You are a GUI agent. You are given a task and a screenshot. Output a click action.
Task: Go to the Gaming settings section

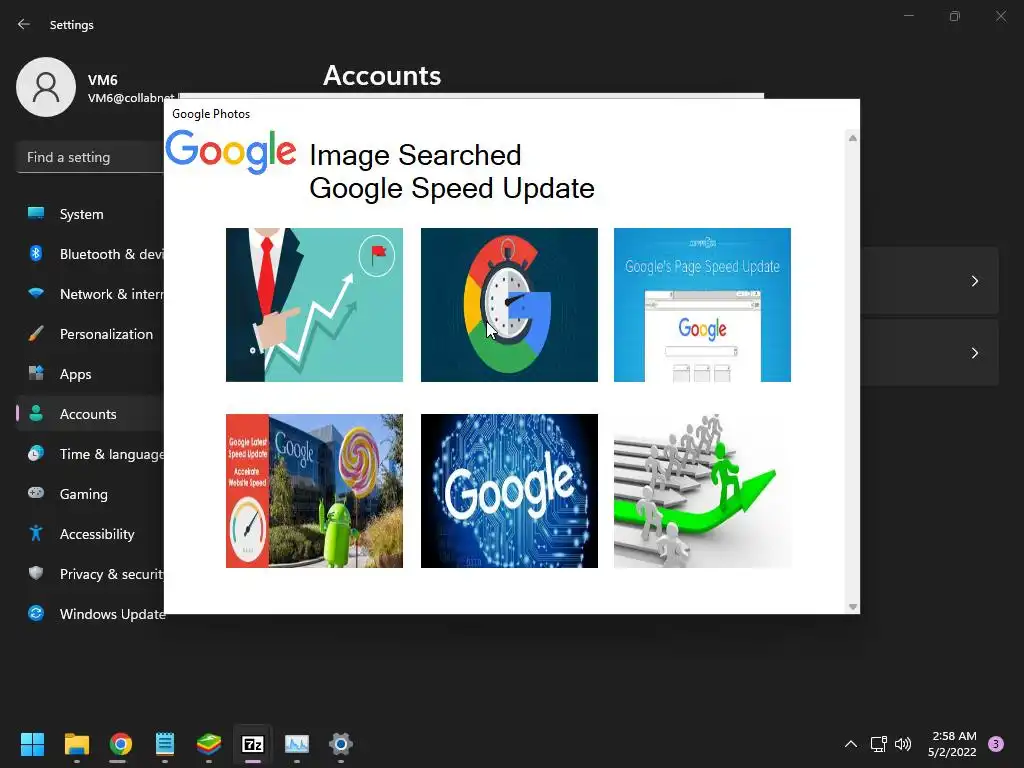click(x=90, y=494)
